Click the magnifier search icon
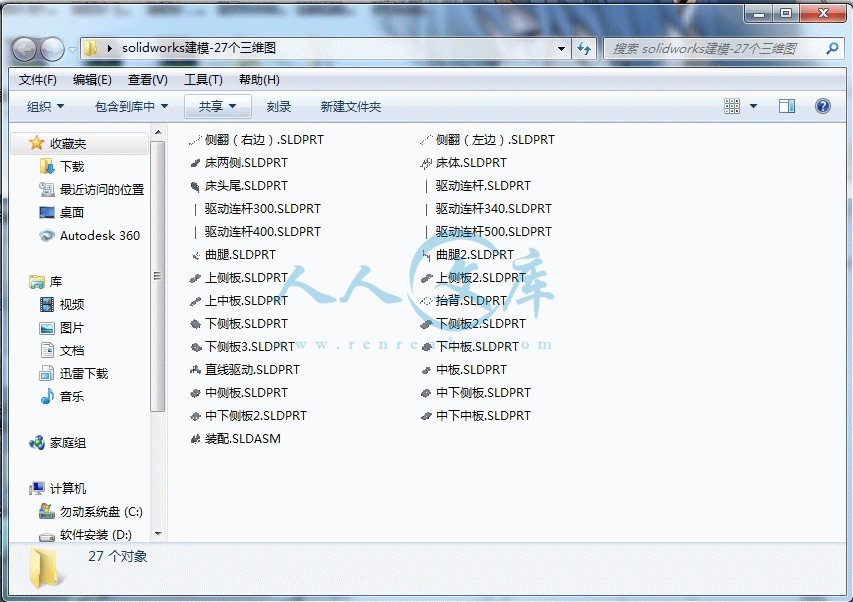Image resolution: width=853 pixels, height=602 pixels. [832, 48]
